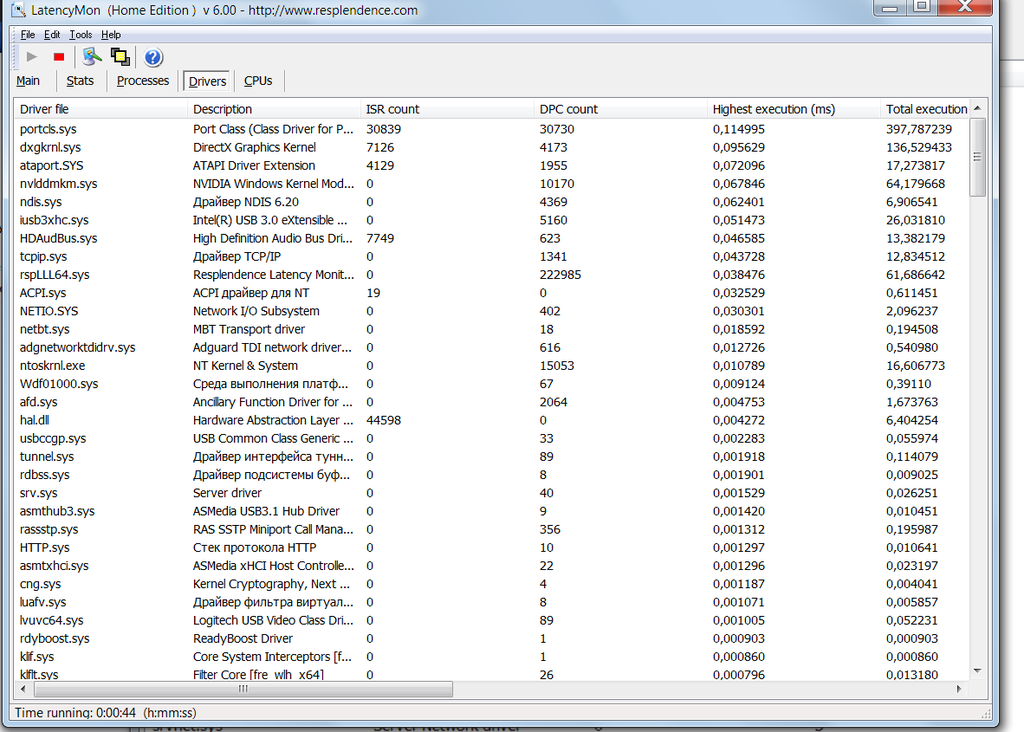
Task: Open the Help menu
Action: (110, 35)
